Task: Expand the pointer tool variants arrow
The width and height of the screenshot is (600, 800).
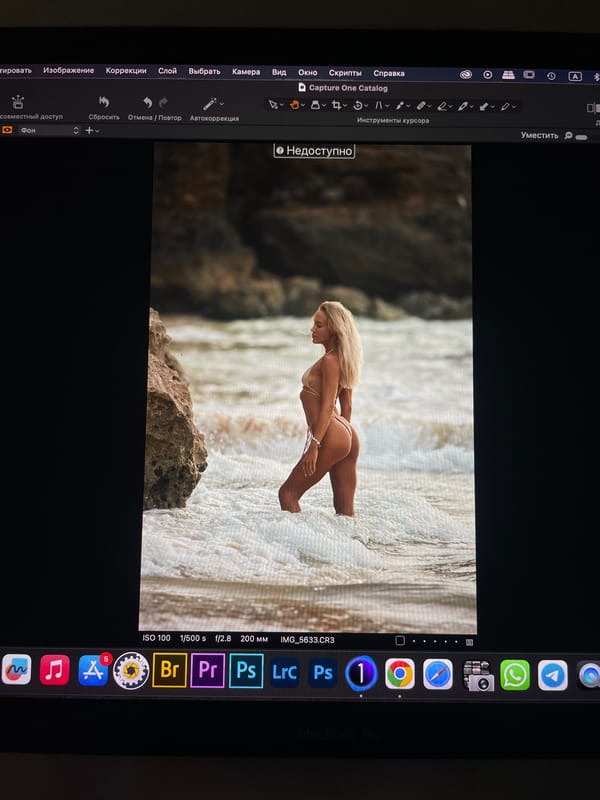Action: (282, 105)
